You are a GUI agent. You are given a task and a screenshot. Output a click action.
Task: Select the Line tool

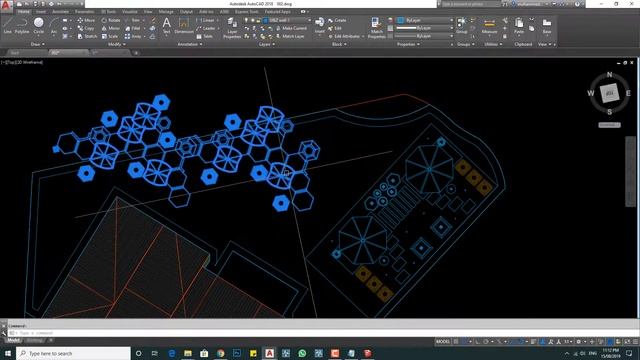pyautogui.click(x=8, y=26)
